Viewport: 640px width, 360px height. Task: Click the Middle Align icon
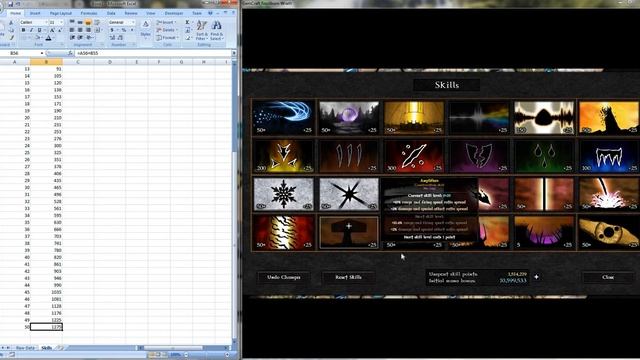tap(80, 22)
